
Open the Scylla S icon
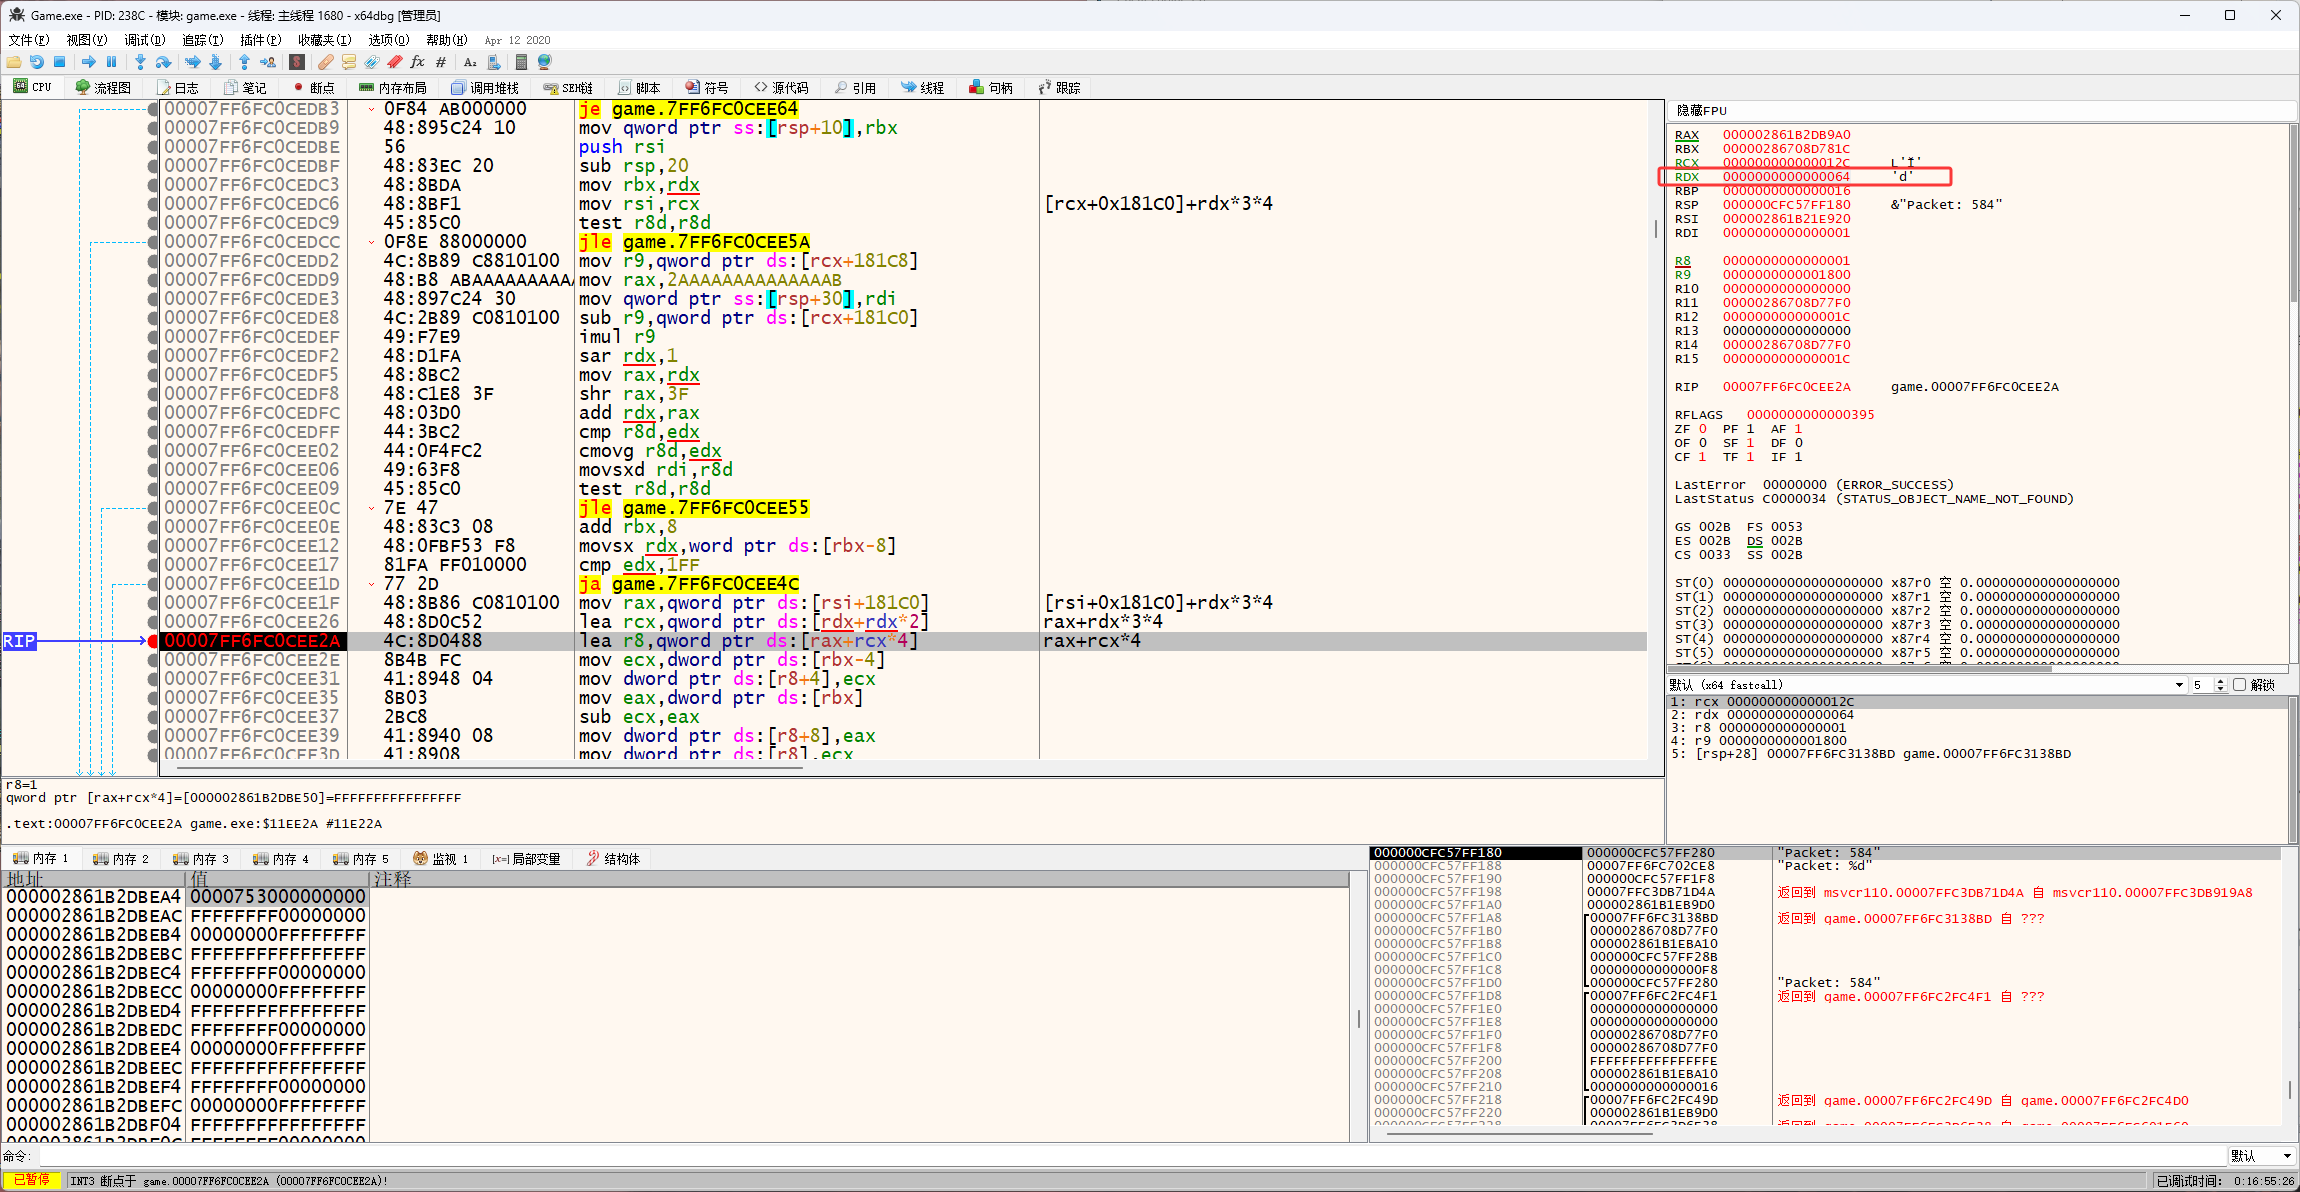click(x=297, y=62)
